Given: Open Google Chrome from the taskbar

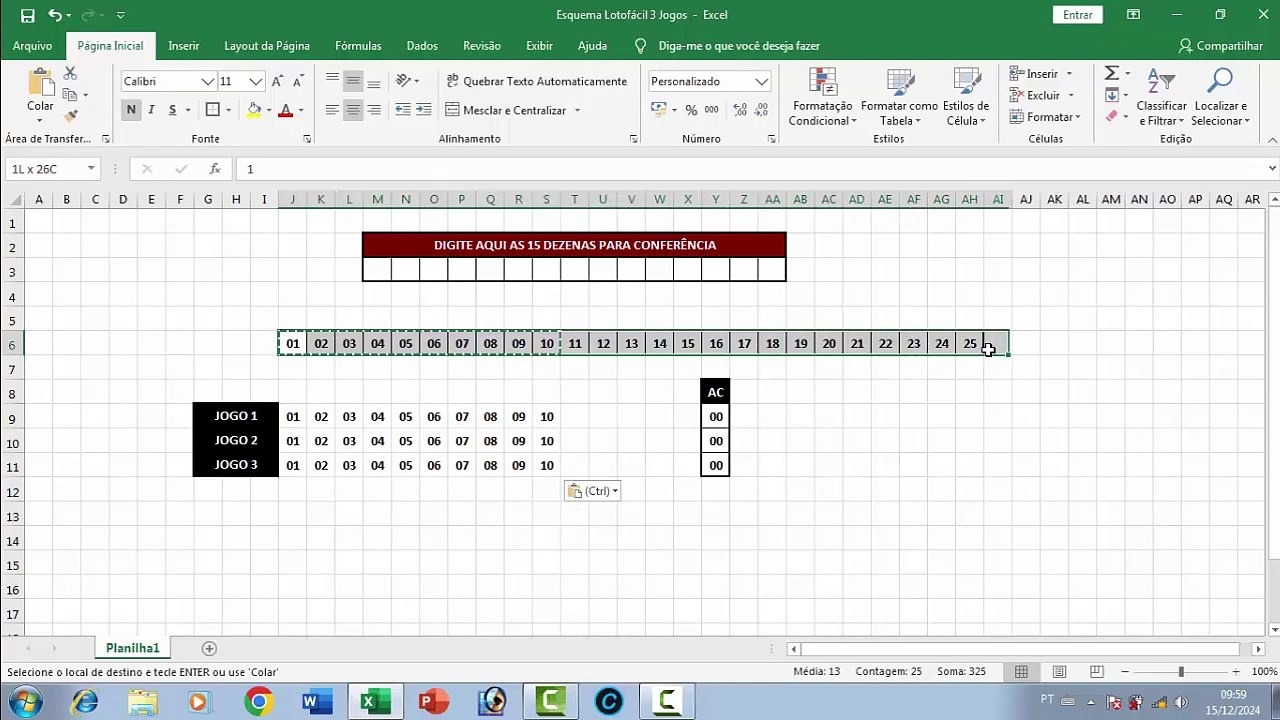Looking at the screenshot, I should pyautogui.click(x=259, y=702).
